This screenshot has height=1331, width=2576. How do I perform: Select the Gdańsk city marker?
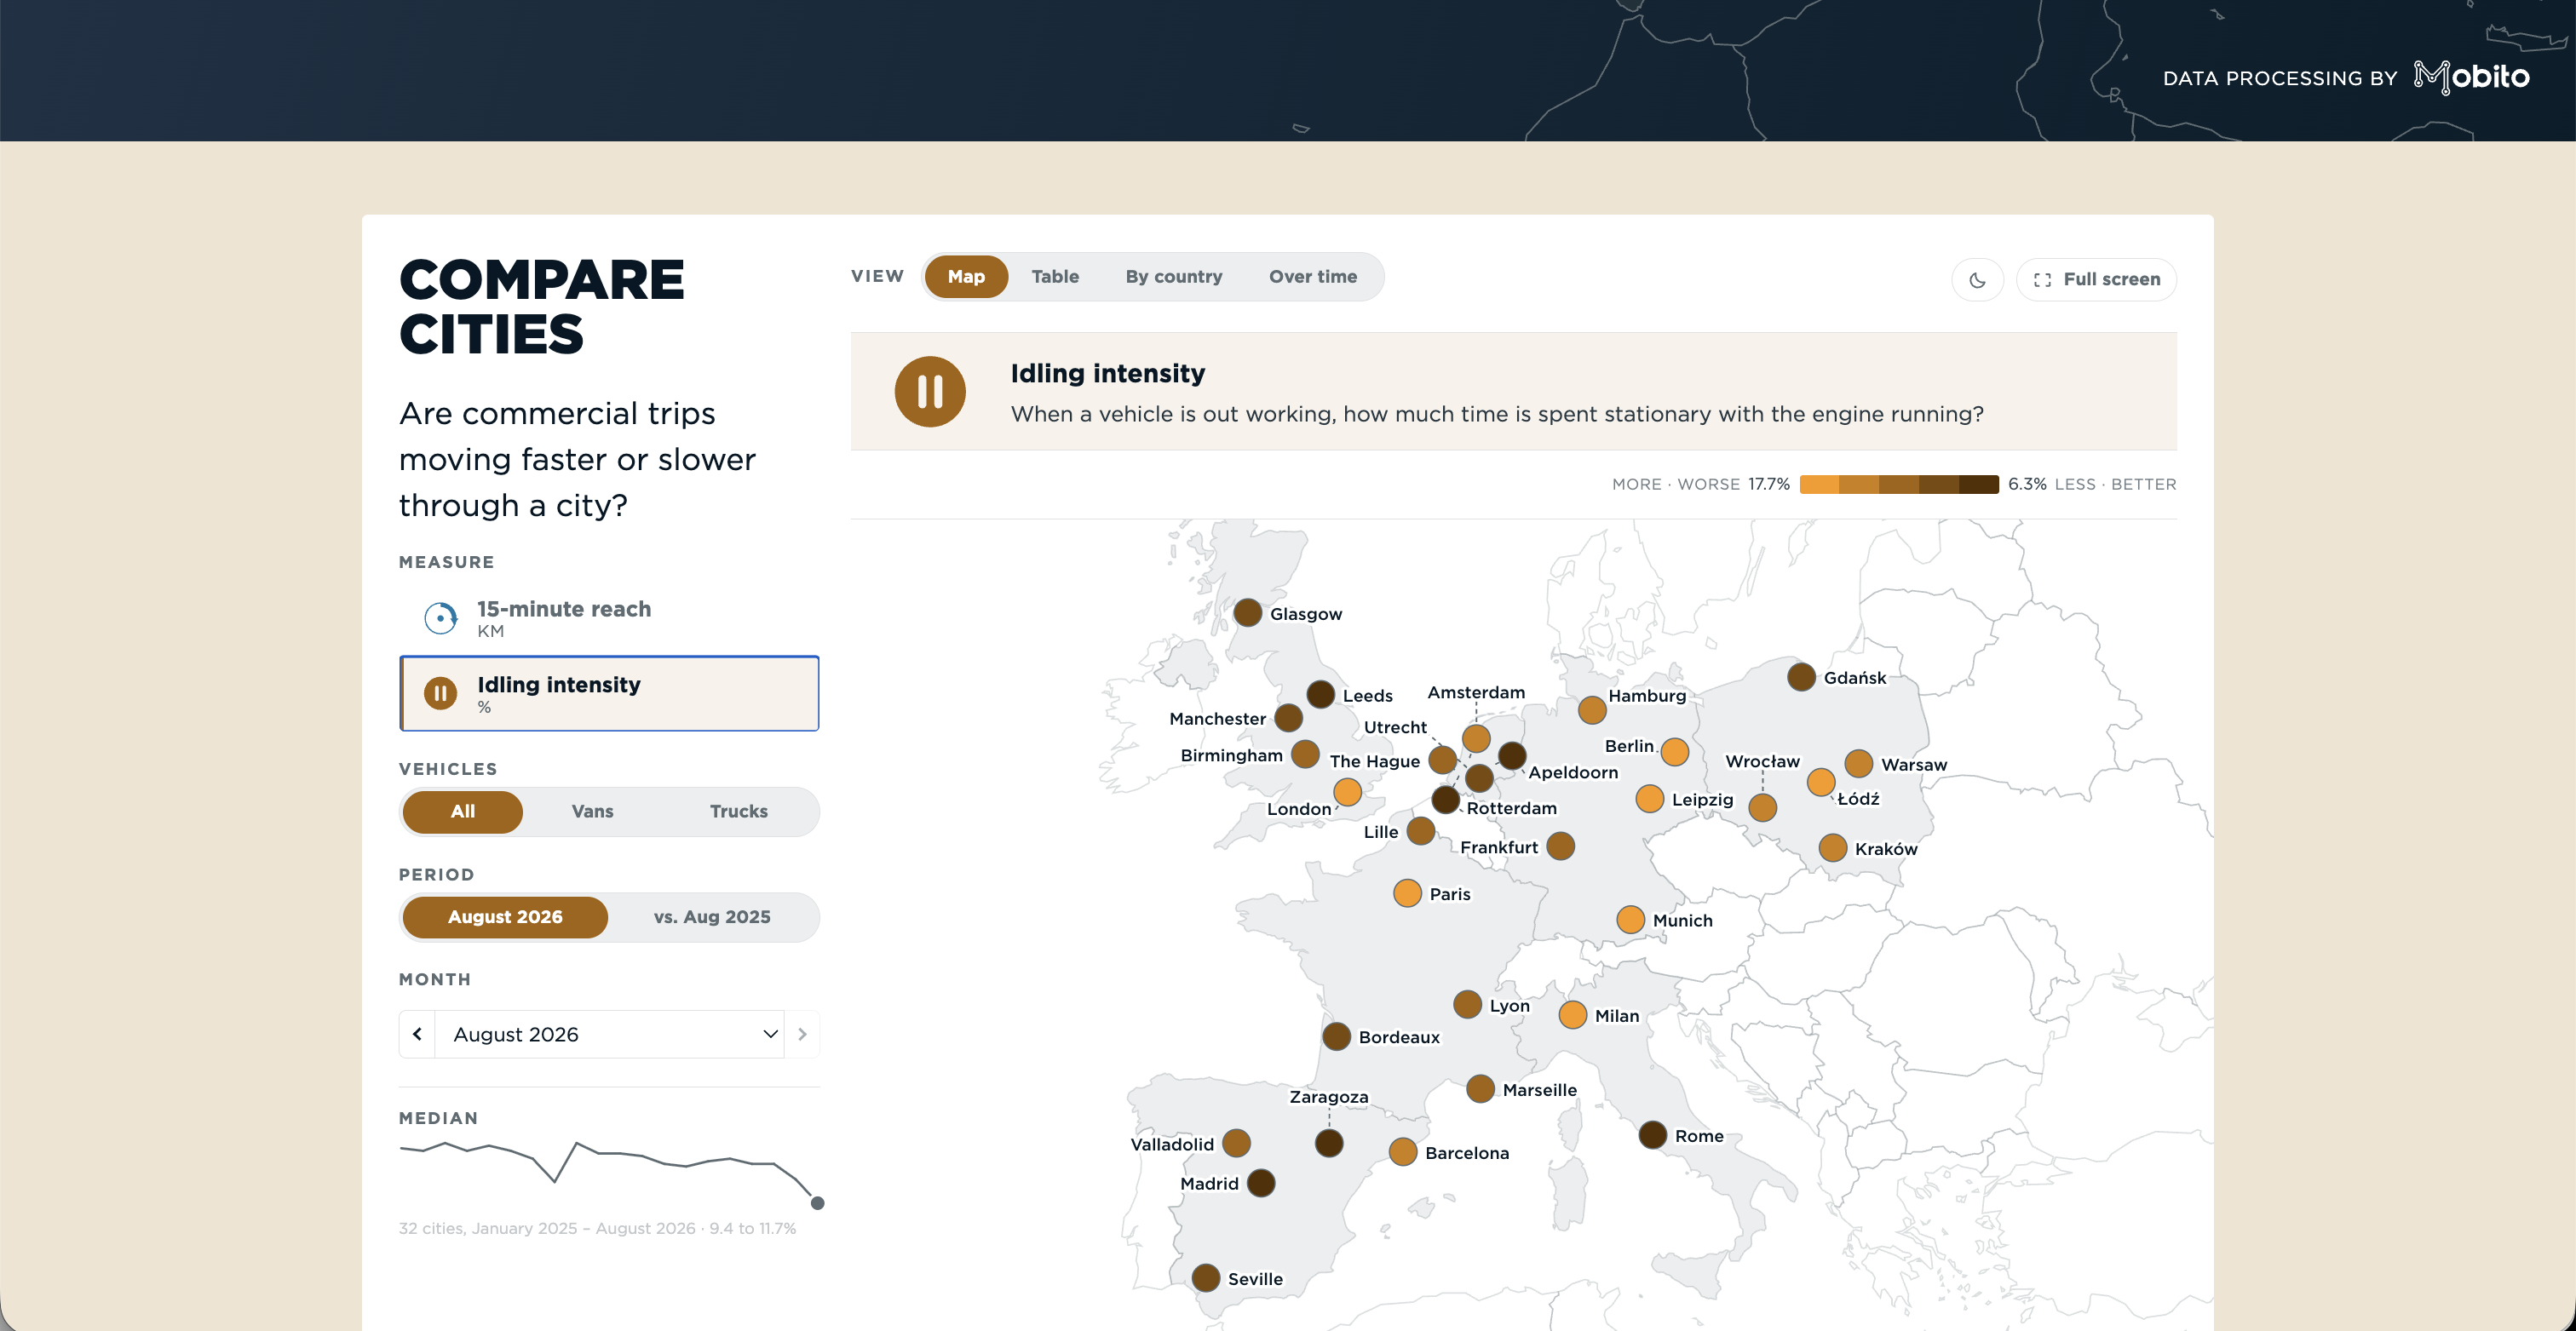click(1802, 677)
